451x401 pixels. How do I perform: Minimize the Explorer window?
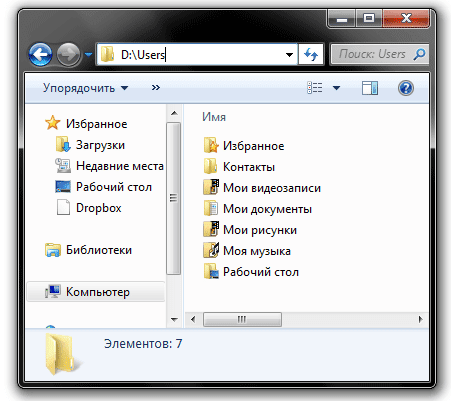[342, 18]
